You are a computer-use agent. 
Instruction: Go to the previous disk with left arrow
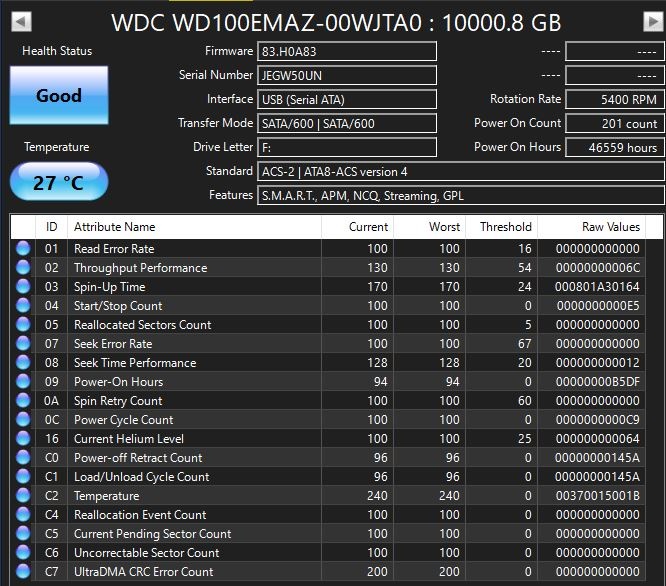[x=21, y=22]
